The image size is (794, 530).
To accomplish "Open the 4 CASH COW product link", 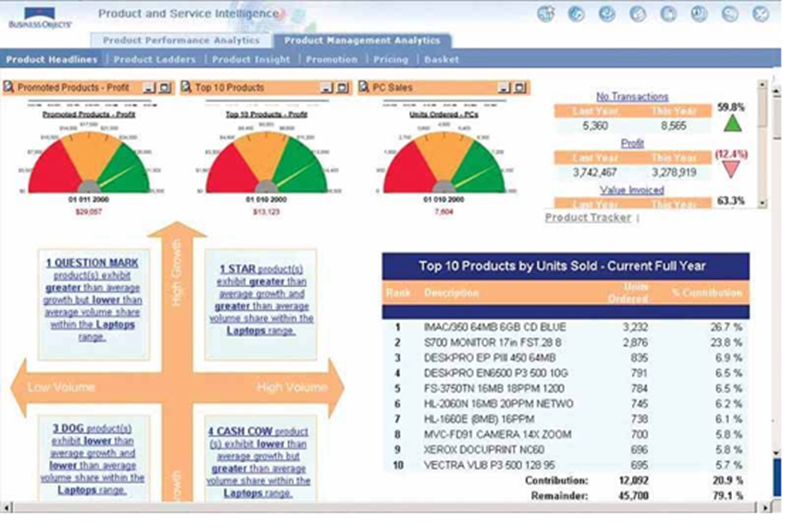I will click(x=258, y=462).
